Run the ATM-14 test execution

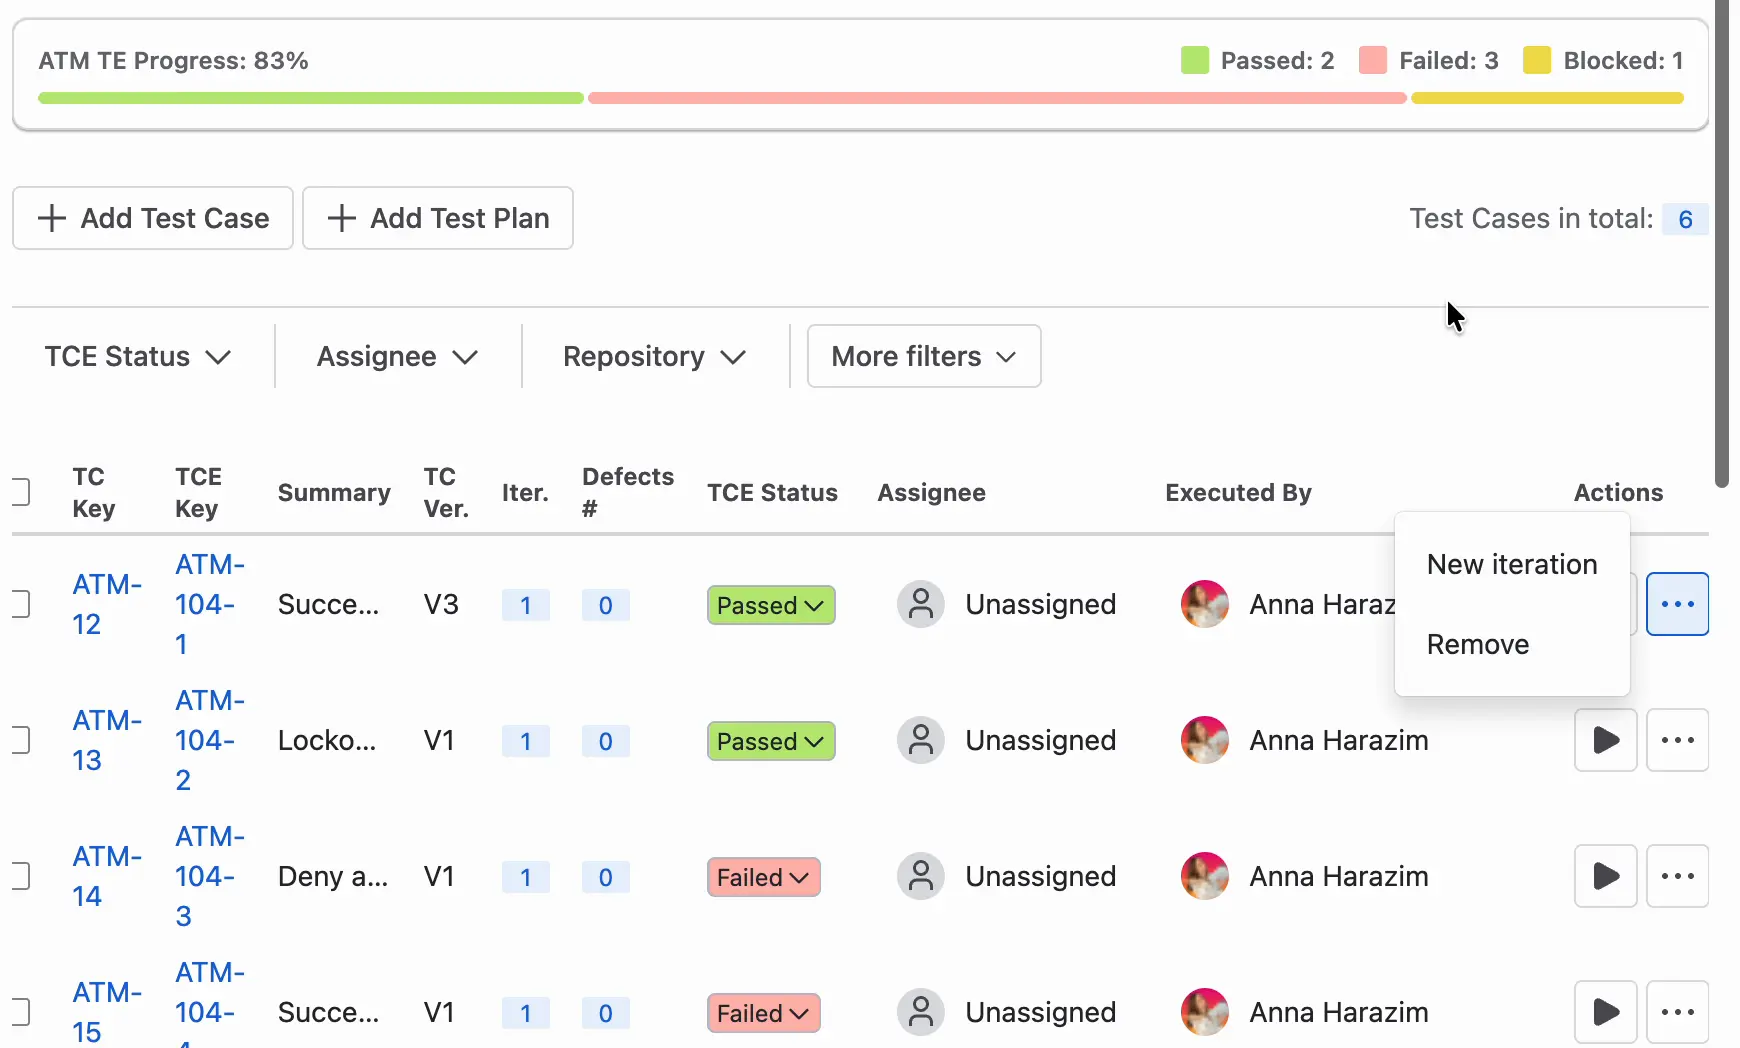[x=1605, y=876]
